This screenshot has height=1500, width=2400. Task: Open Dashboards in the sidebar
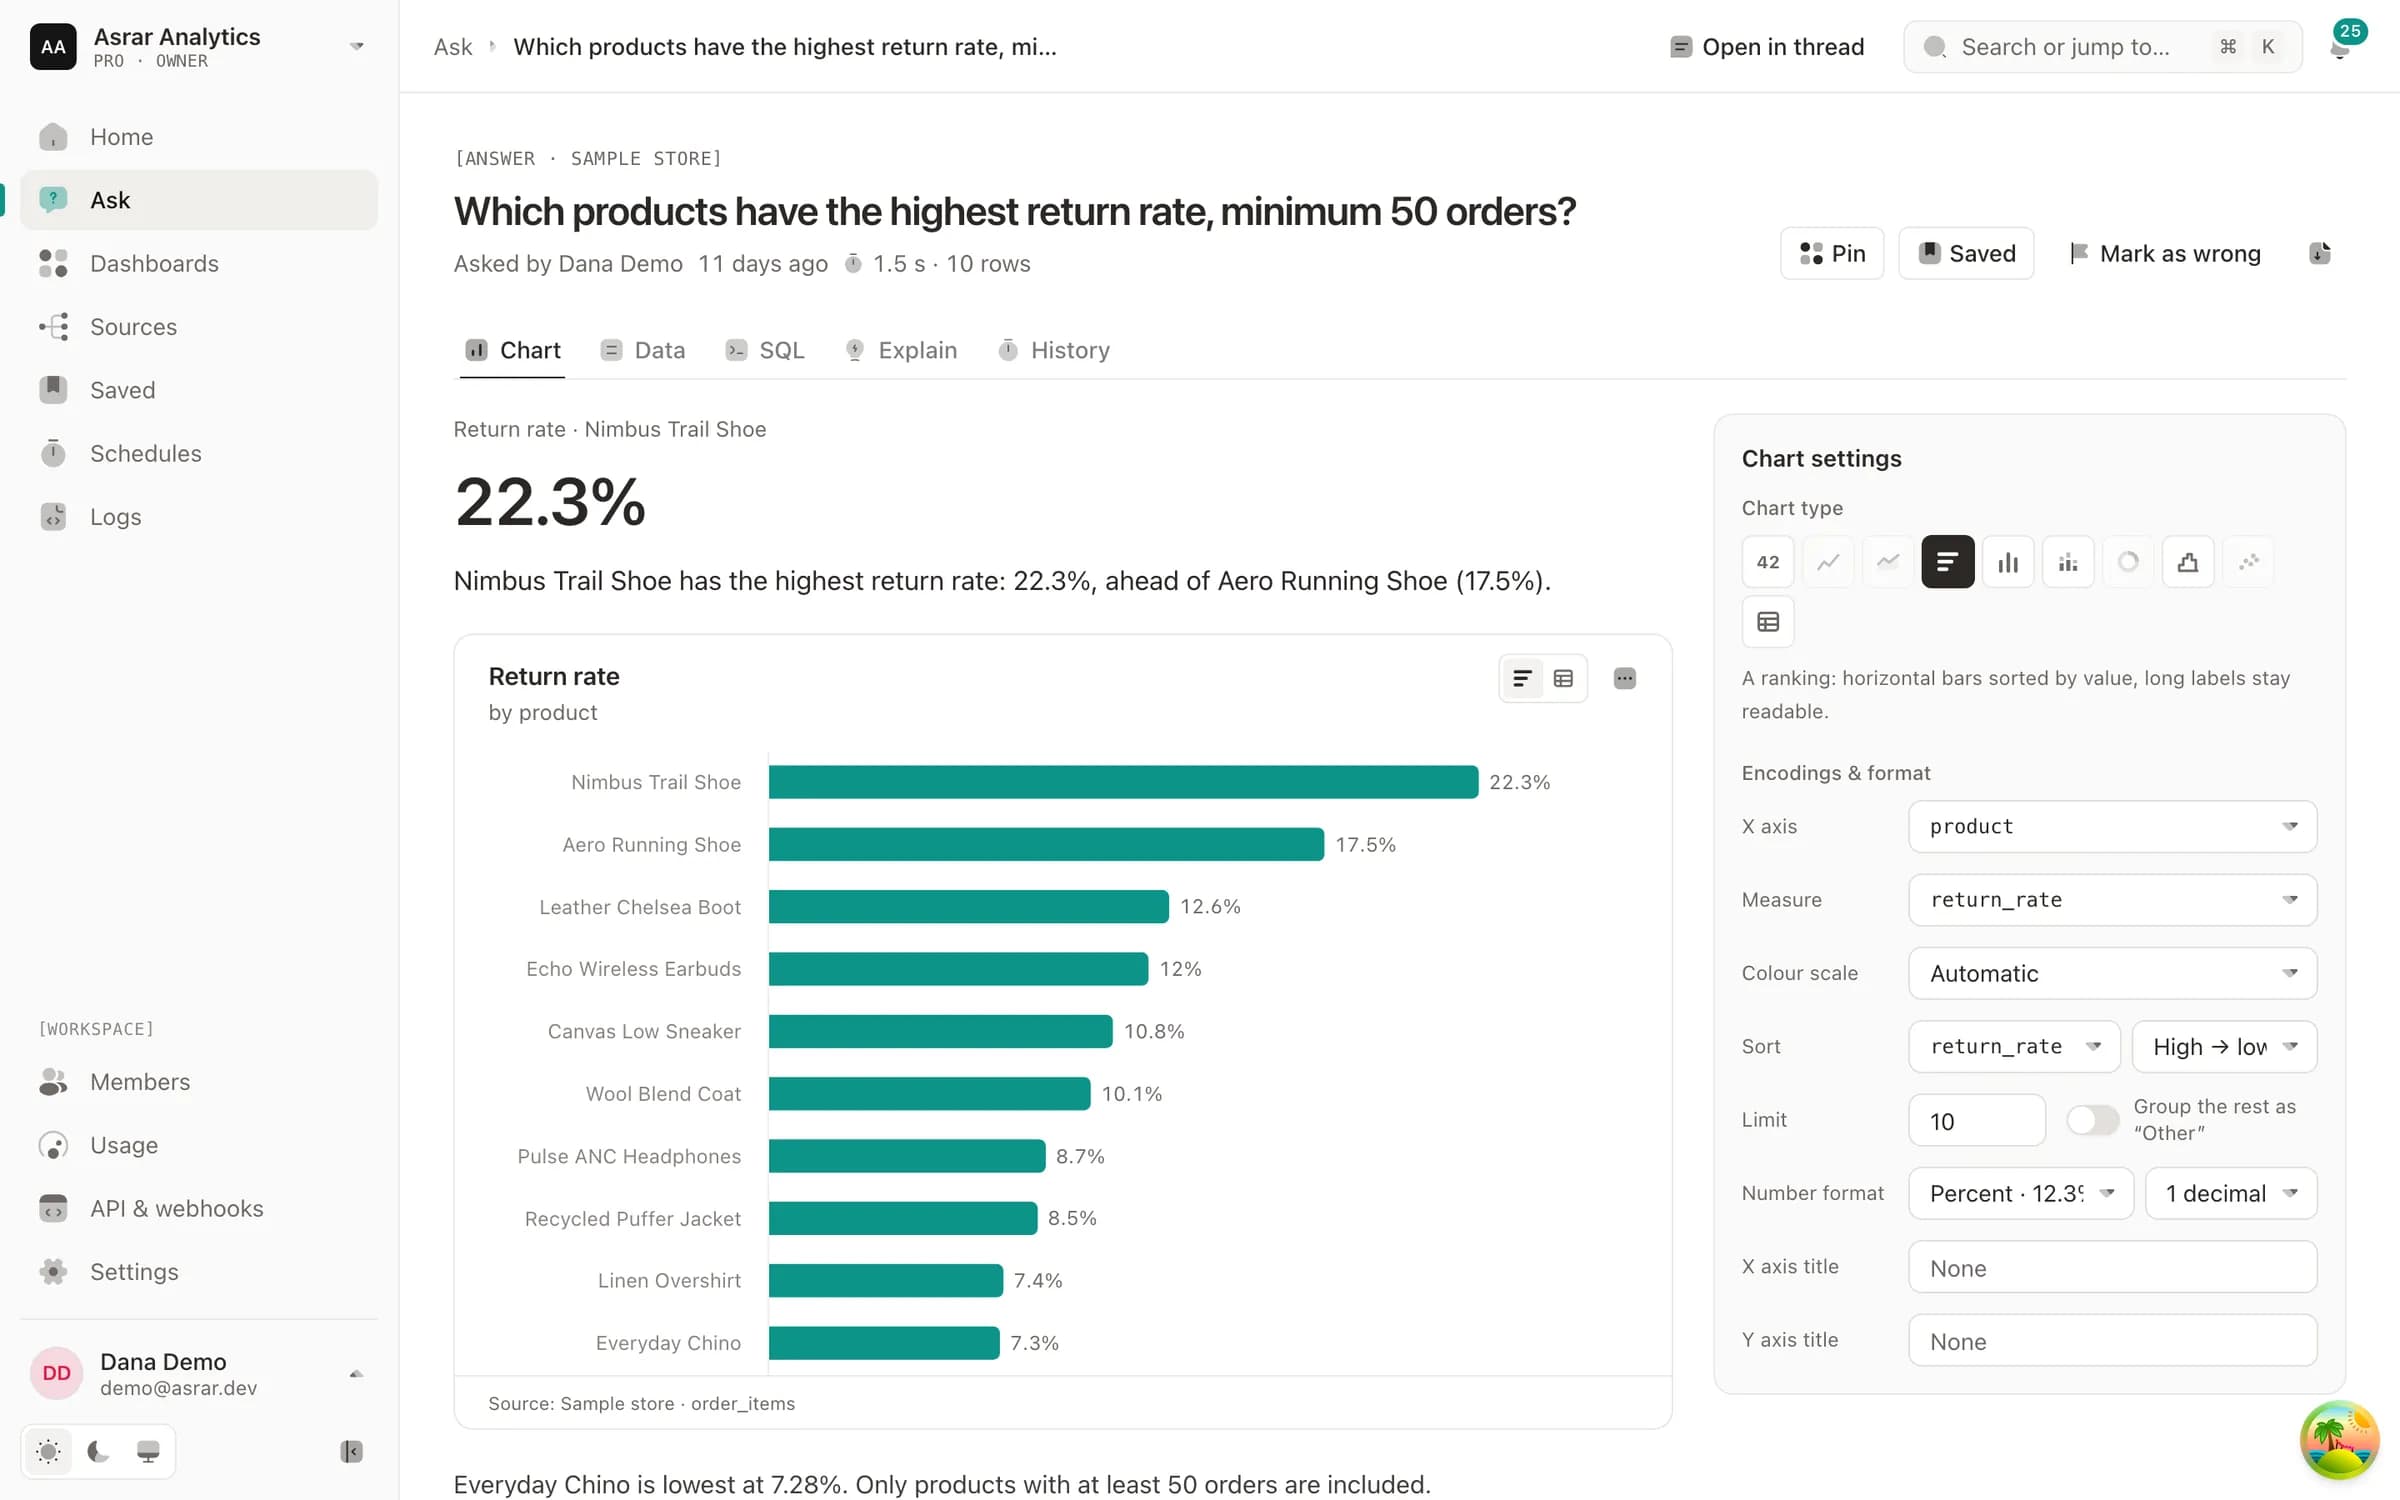[199, 263]
